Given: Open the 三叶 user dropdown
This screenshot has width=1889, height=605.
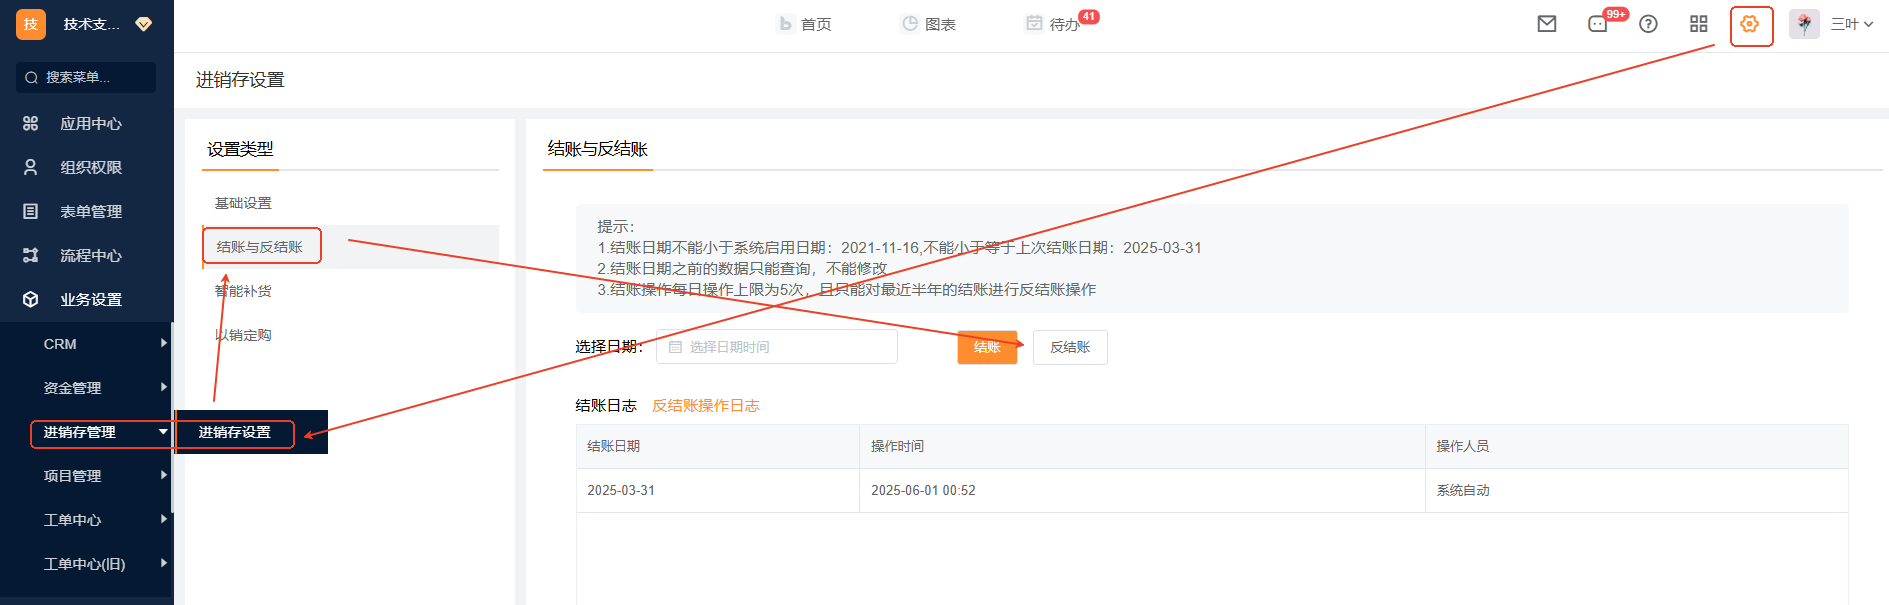Looking at the screenshot, I should (1851, 24).
